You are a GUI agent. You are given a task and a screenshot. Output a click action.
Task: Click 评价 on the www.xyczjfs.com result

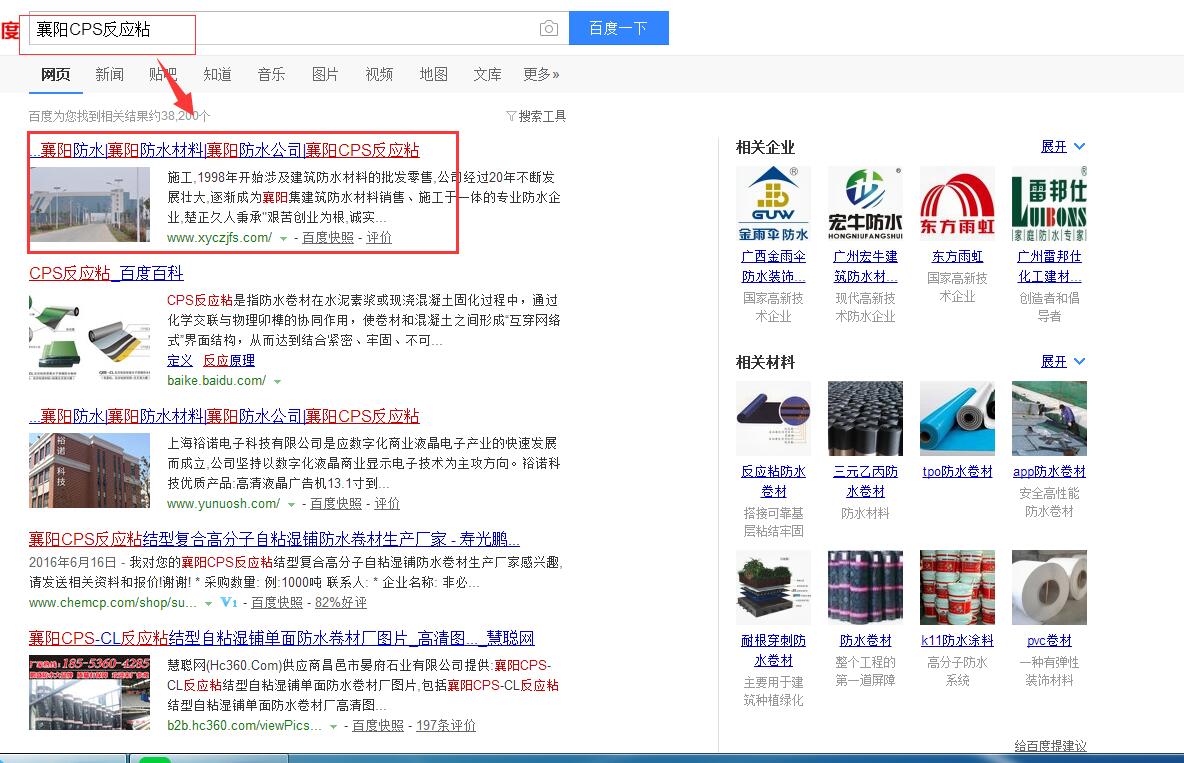379,237
